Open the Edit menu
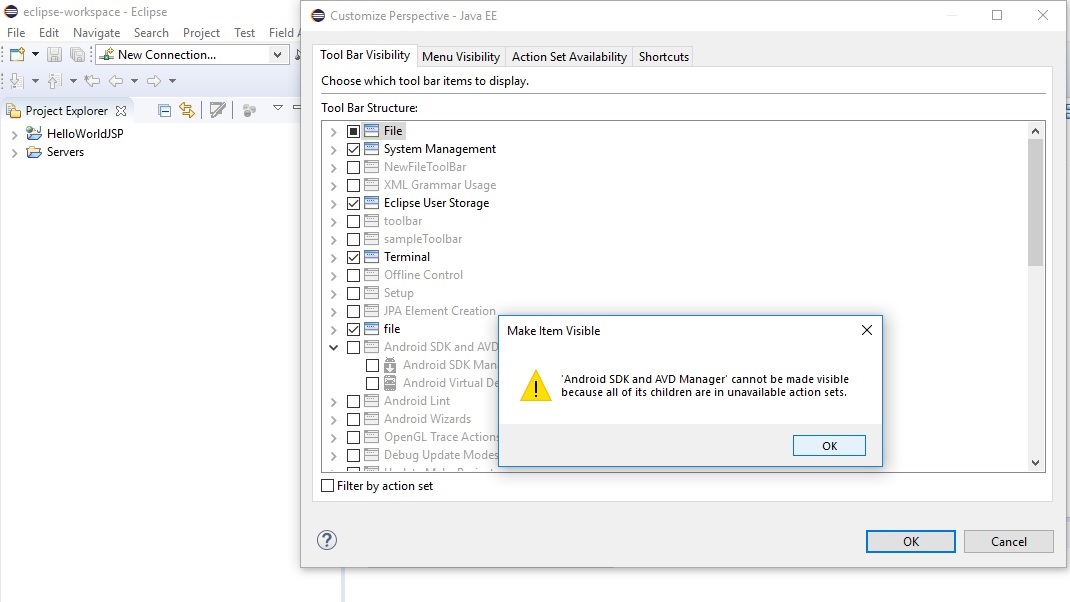The height and width of the screenshot is (602, 1070). click(49, 33)
